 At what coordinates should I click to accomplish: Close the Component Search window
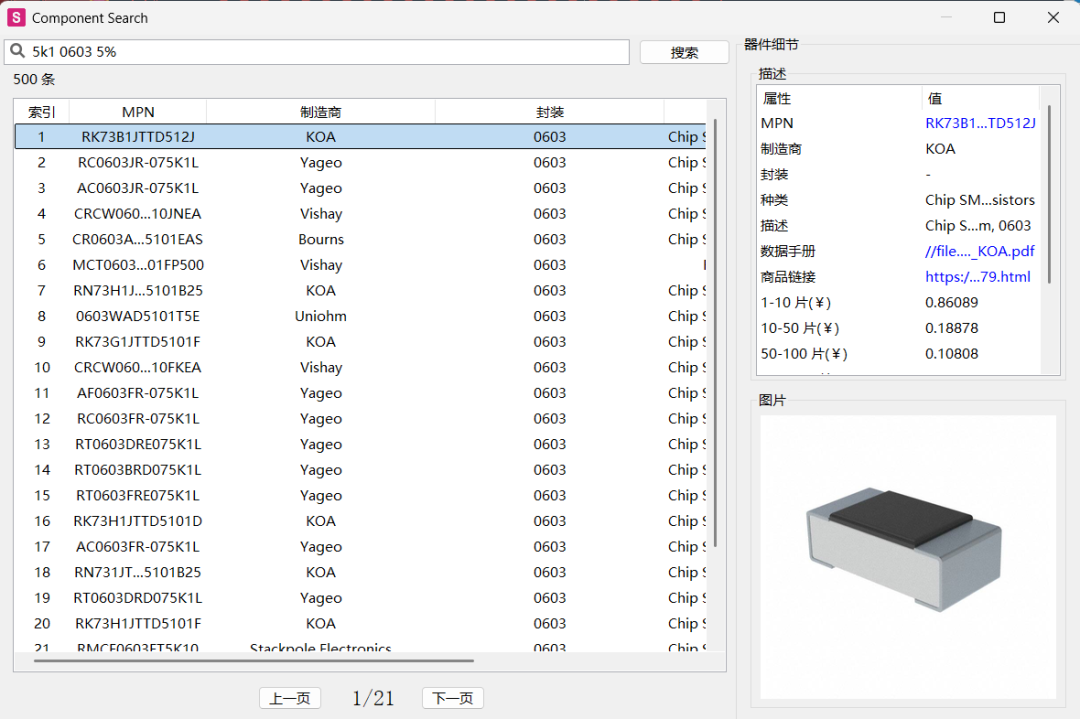pyautogui.click(x=1053, y=17)
